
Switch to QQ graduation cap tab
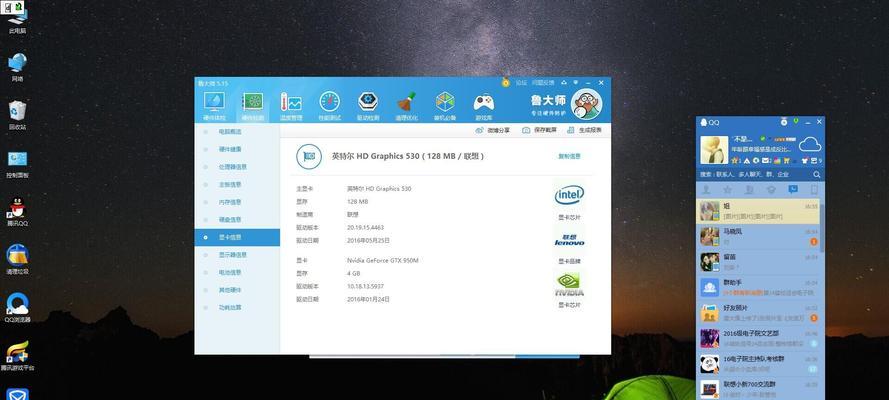(x=771, y=190)
